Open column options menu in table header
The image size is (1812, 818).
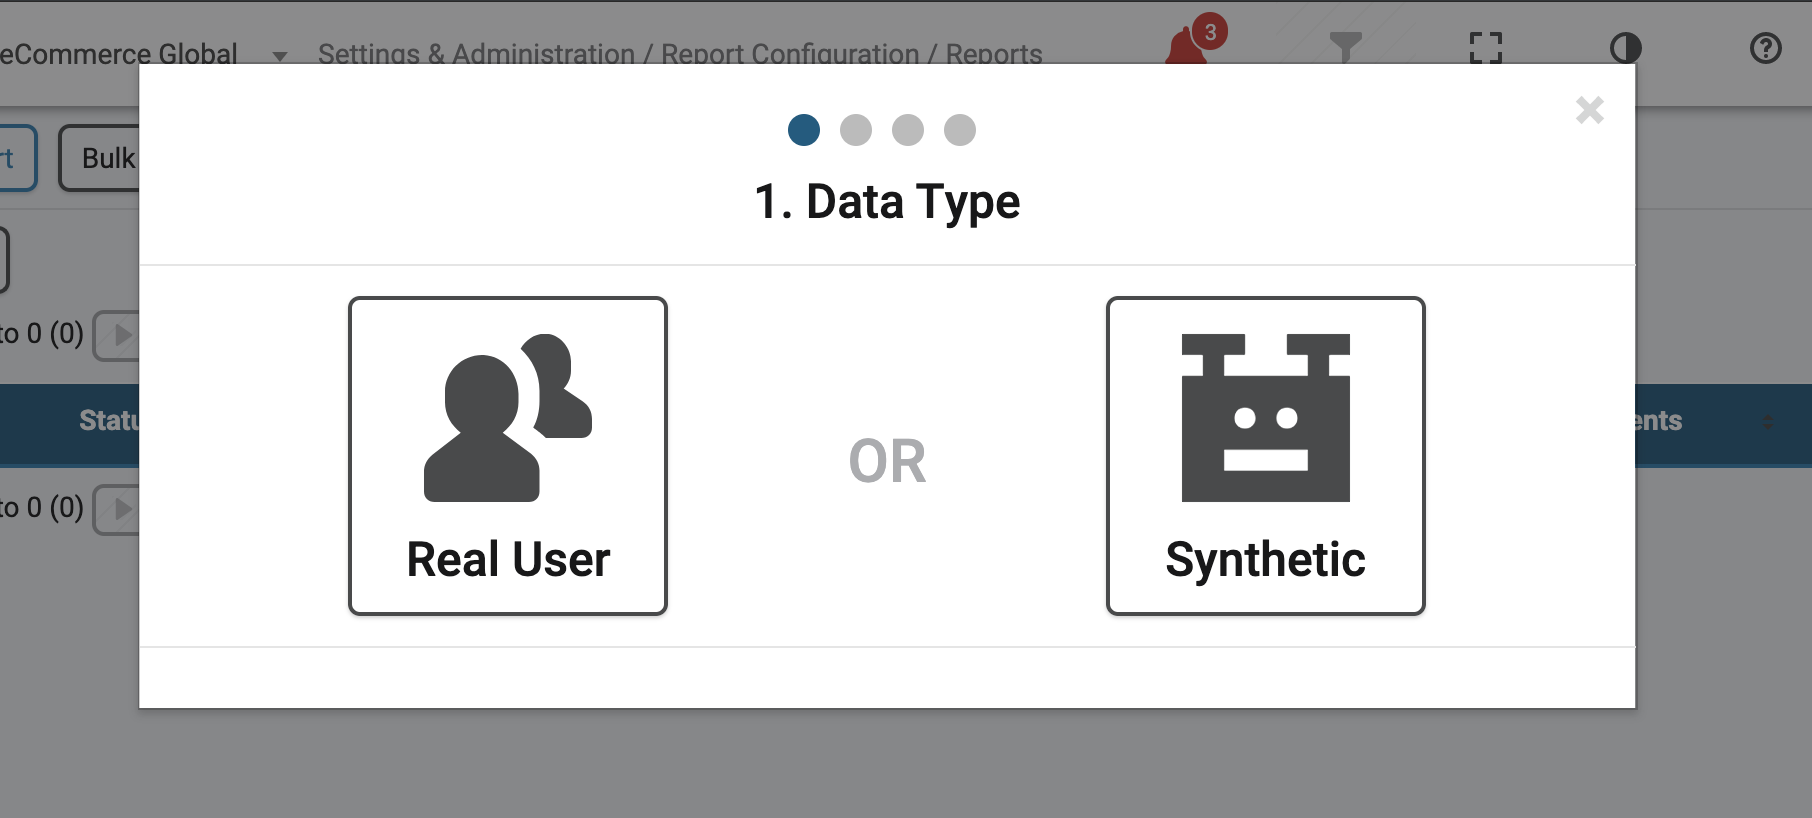(1768, 422)
